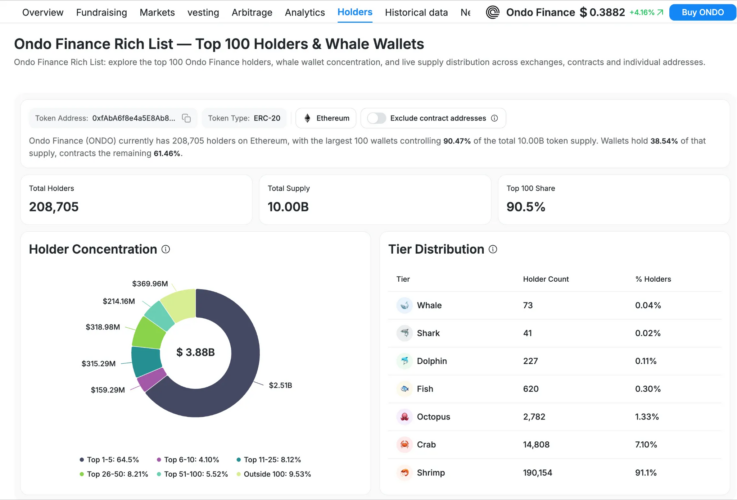Image resolution: width=737 pixels, height=500 pixels.
Task: Click the $369.96M chart label
Action: (x=150, y=284)
